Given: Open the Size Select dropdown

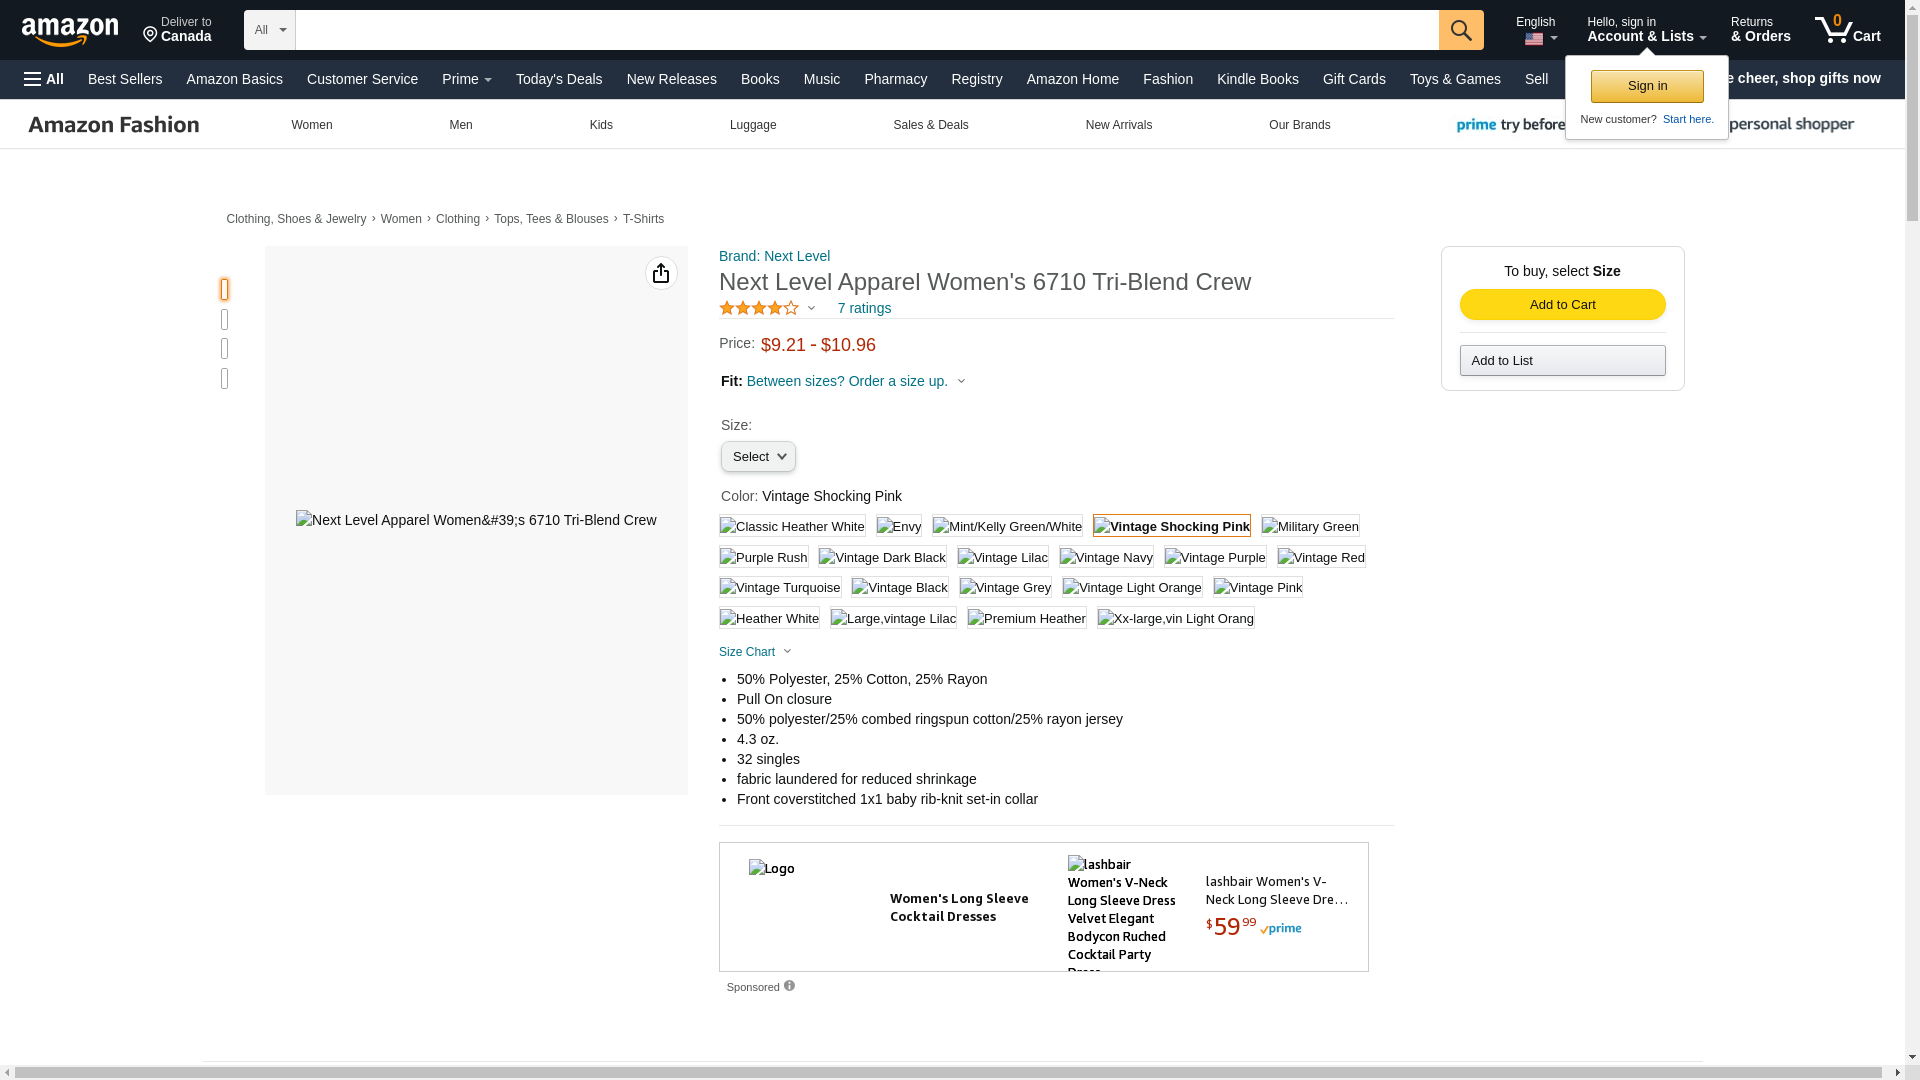Looking at the screenshot, I should pyautogui.click(x=758, y=457).
